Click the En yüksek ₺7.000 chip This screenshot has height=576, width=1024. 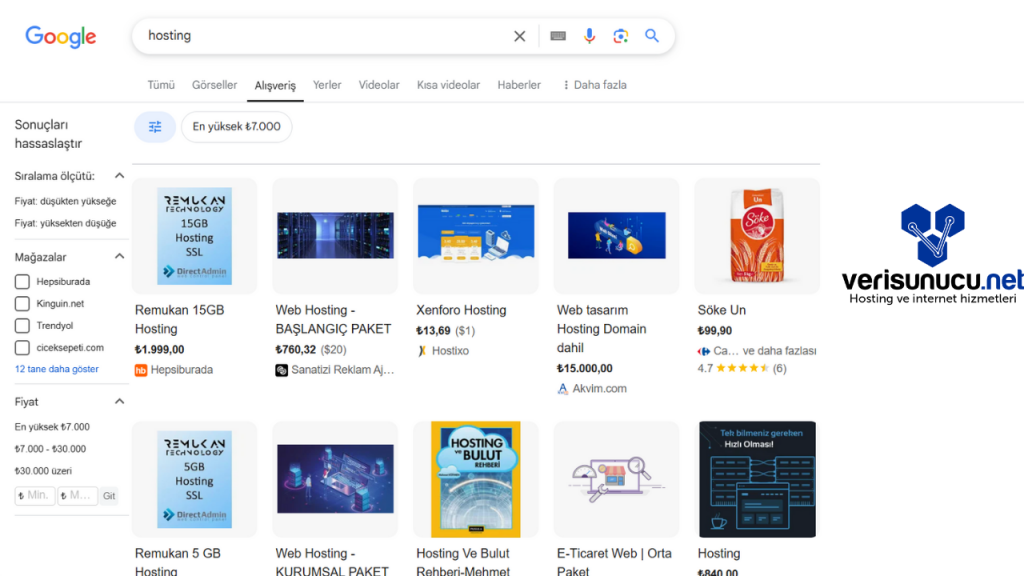236,127
